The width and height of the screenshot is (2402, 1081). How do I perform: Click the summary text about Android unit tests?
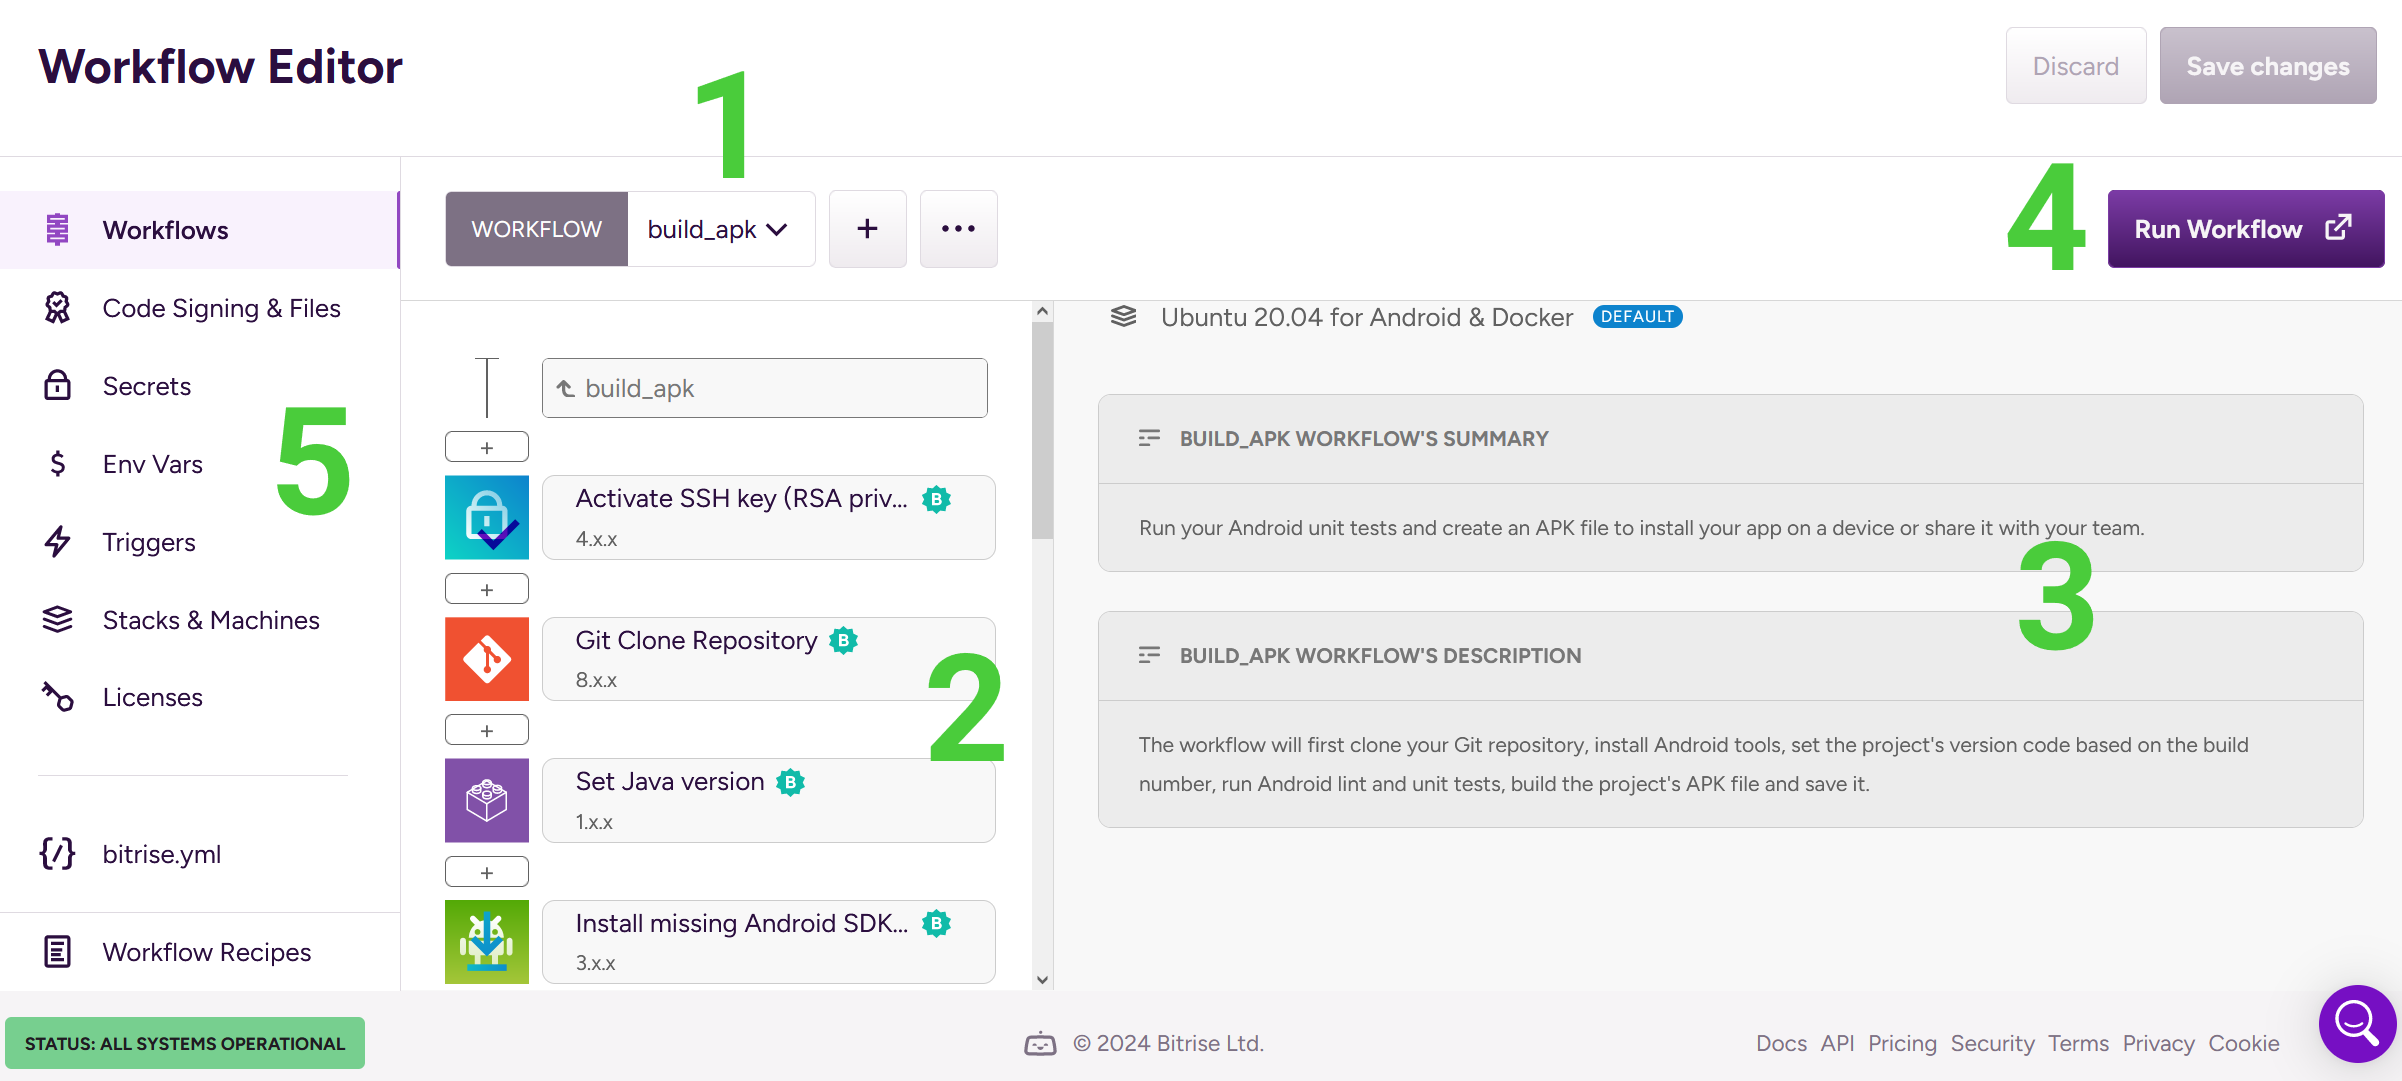click(x=1641, y=528)
